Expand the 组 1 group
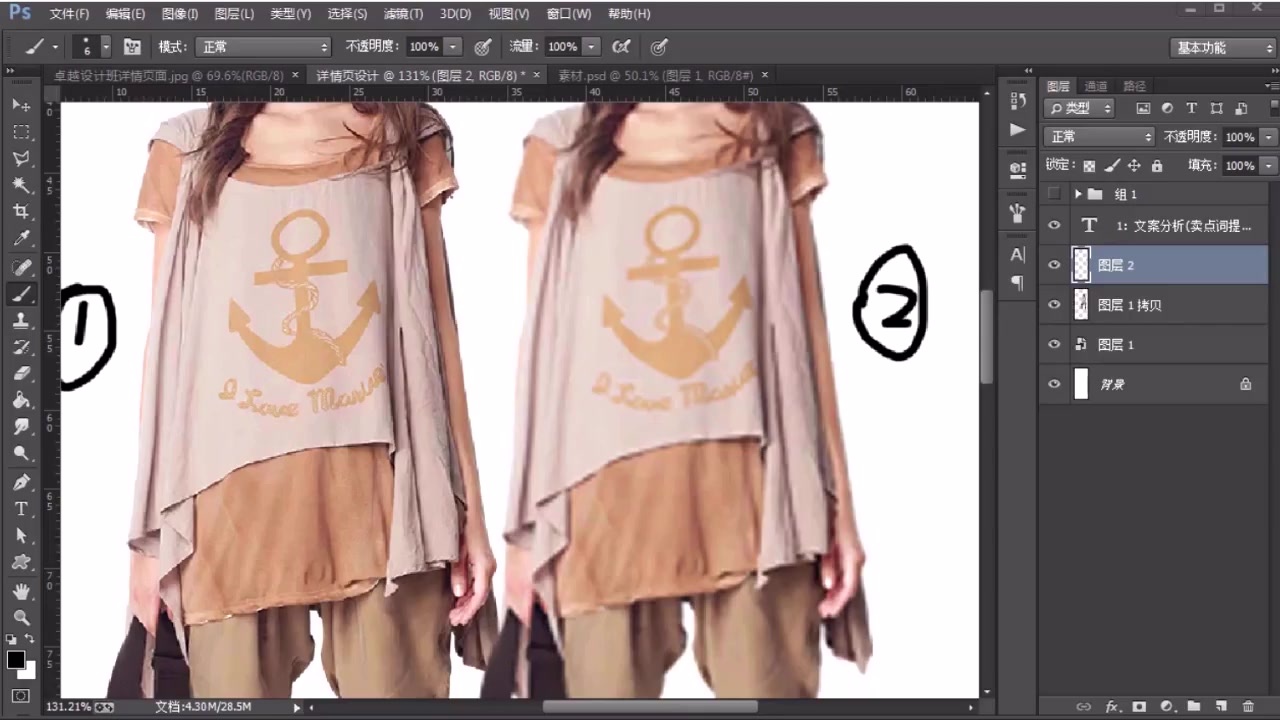The width and height of the screenshot is (1280, 720). pos(1078,194)
